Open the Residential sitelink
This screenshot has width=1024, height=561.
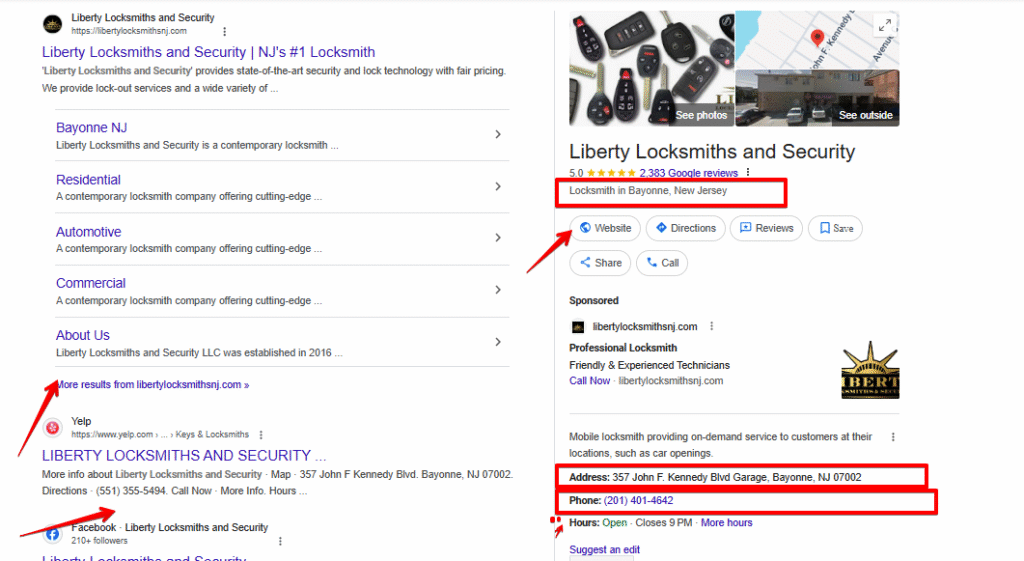[x=88, y=180]
